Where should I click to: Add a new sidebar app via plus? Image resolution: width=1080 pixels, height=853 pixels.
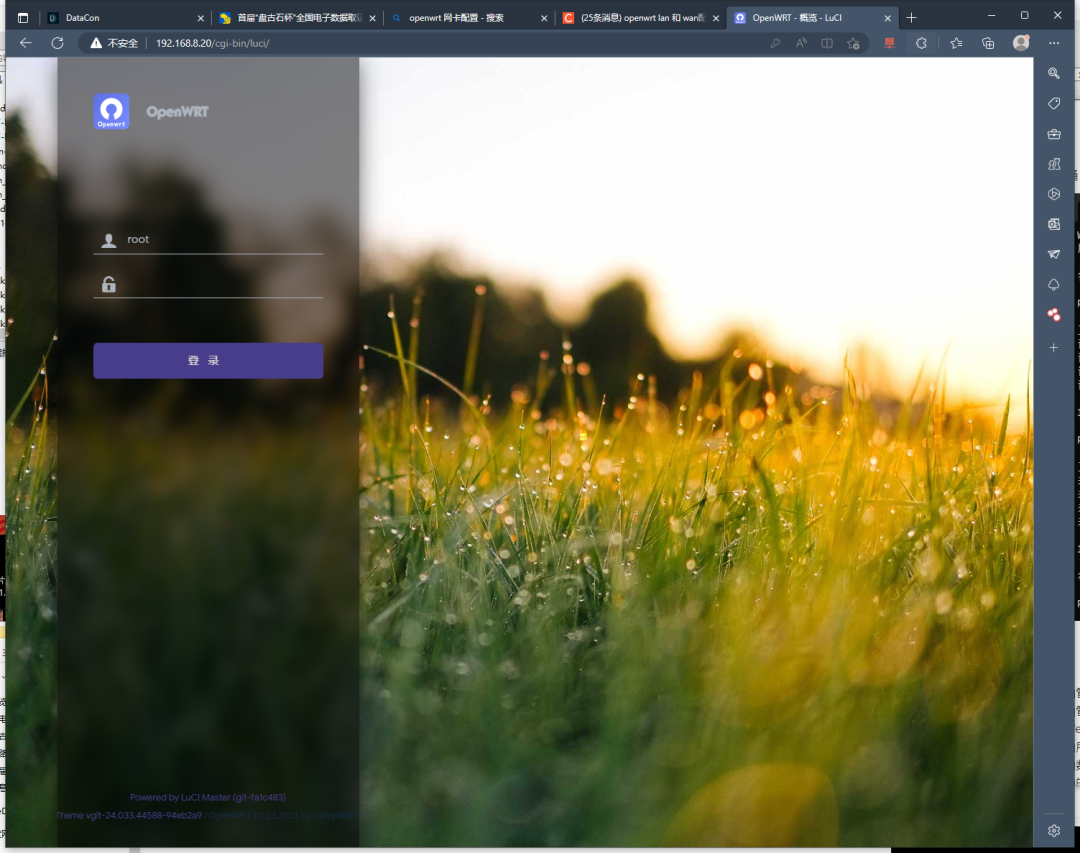click(1054, 347)
